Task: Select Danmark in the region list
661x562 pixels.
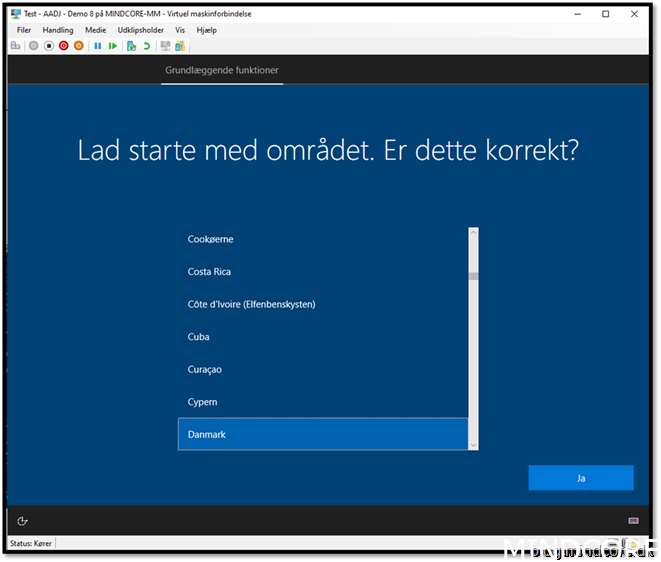Action: point(322,434)
